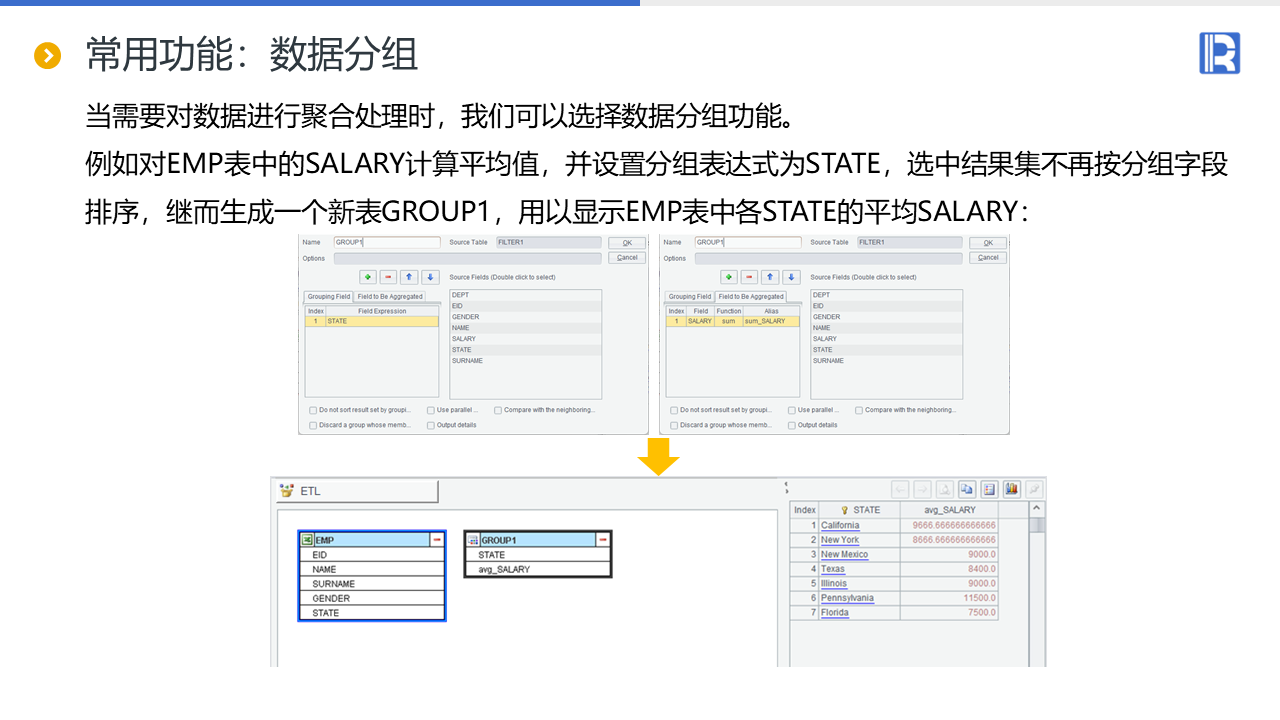The width and height of the screenshot is (1280, 720).
Task: Select the active Grouping Field tab
Action: point(329,297)
